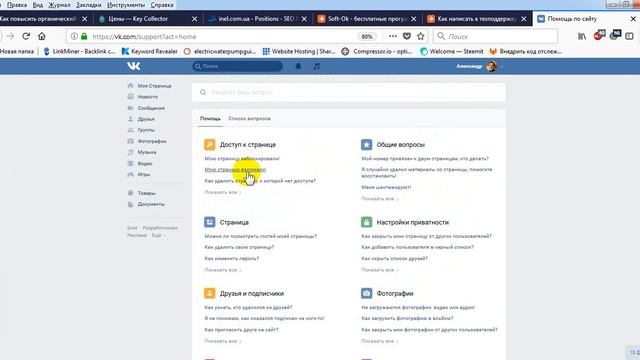Toggle Firefox sidebar icon

[x=629, y=36]
